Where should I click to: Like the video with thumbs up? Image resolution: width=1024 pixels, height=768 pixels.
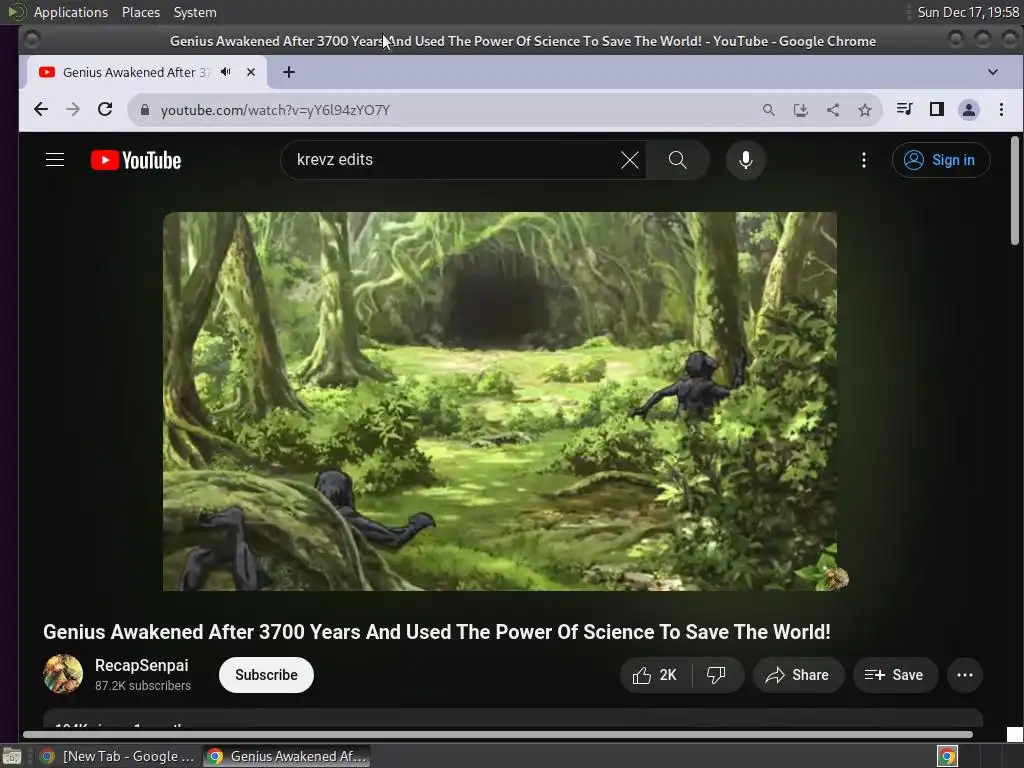click(655, 675)
